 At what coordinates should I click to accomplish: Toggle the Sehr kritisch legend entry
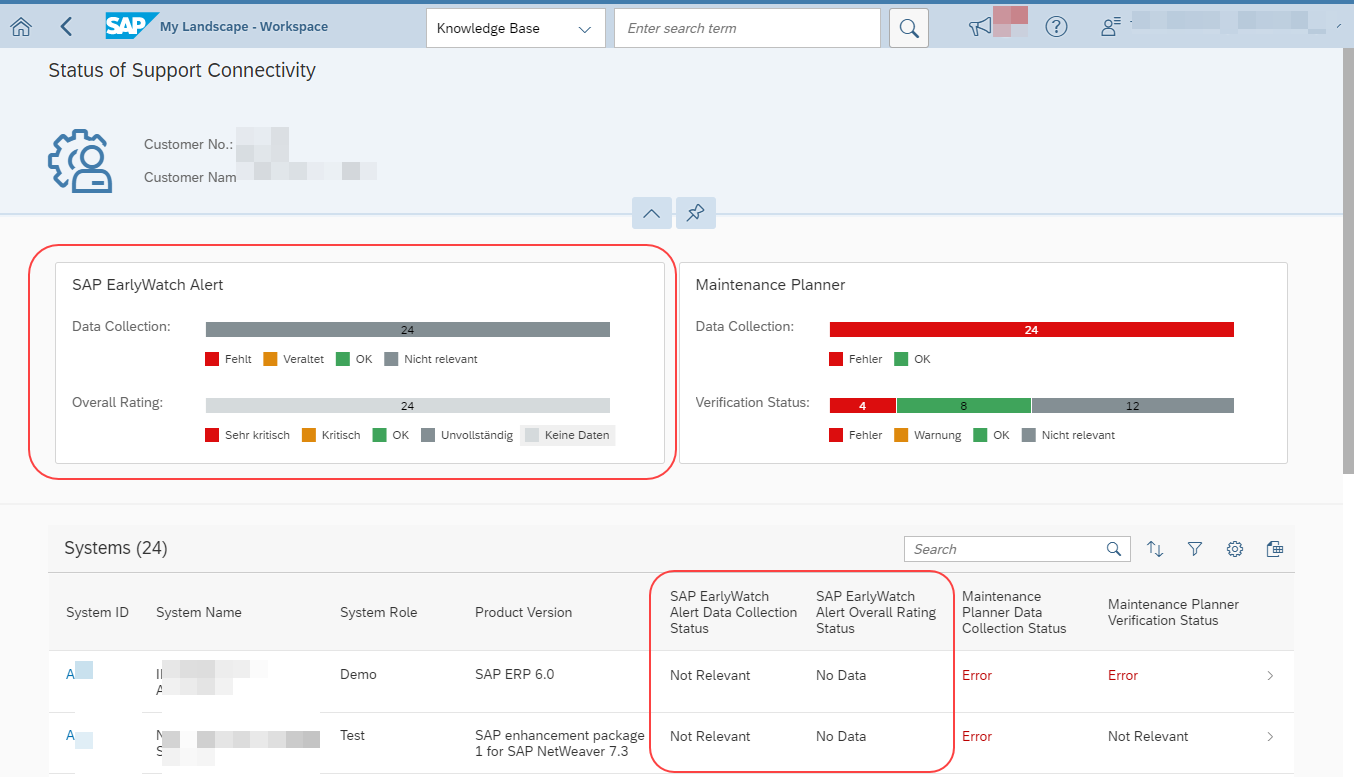click(247, 435)
